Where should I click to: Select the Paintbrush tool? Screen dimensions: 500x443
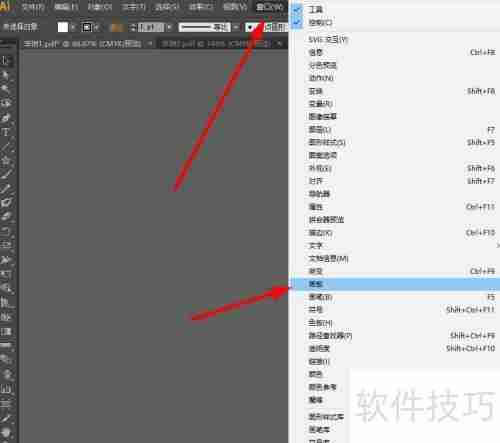6,174
